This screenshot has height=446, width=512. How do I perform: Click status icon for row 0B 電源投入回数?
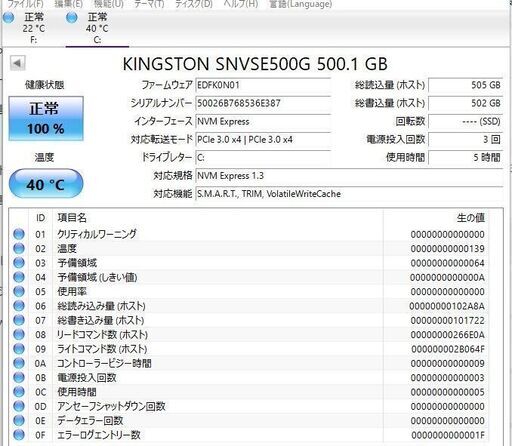point(19,377)
